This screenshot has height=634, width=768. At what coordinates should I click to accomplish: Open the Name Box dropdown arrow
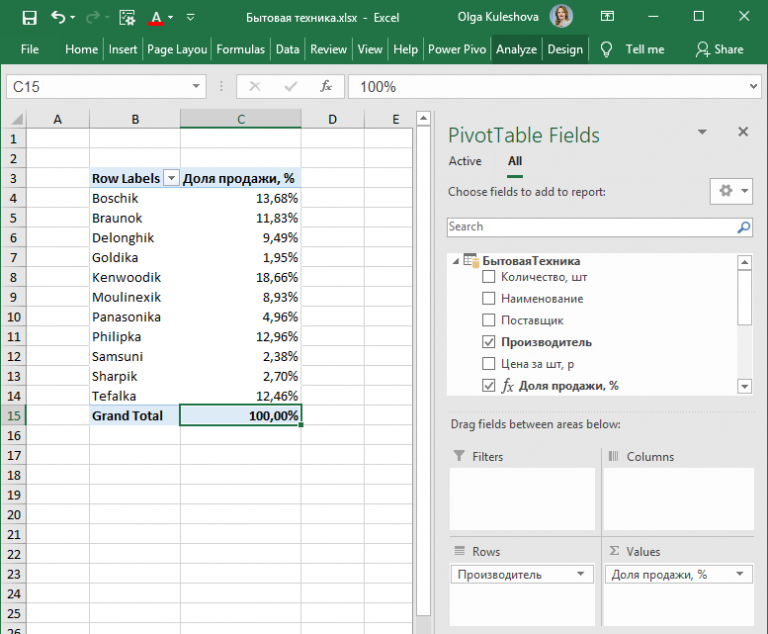196,86
